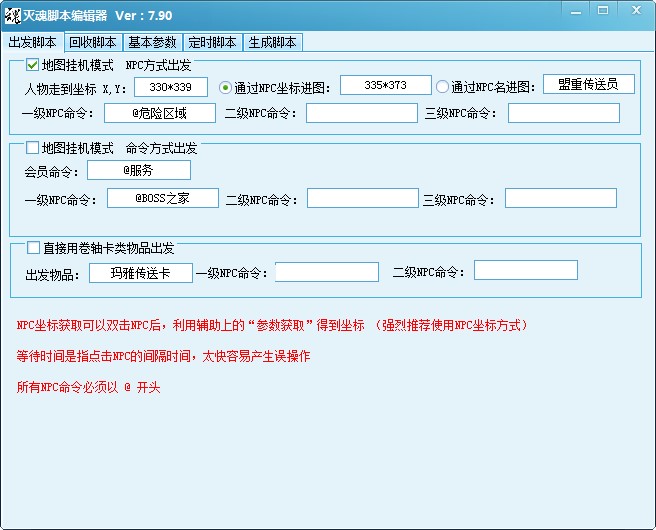Close the 灭魂脚本编辑器 window
656x530 pixels.
point(636,10)
